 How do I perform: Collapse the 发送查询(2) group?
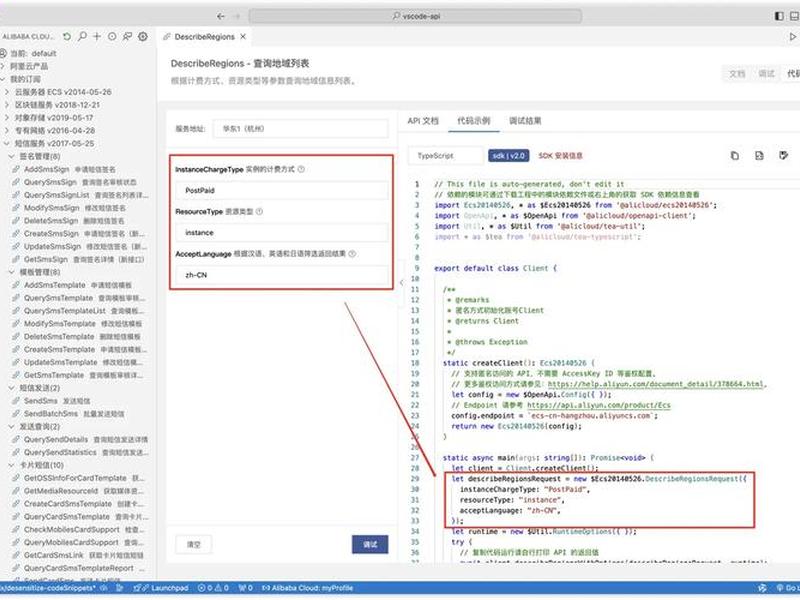click(x=12, y=427)
